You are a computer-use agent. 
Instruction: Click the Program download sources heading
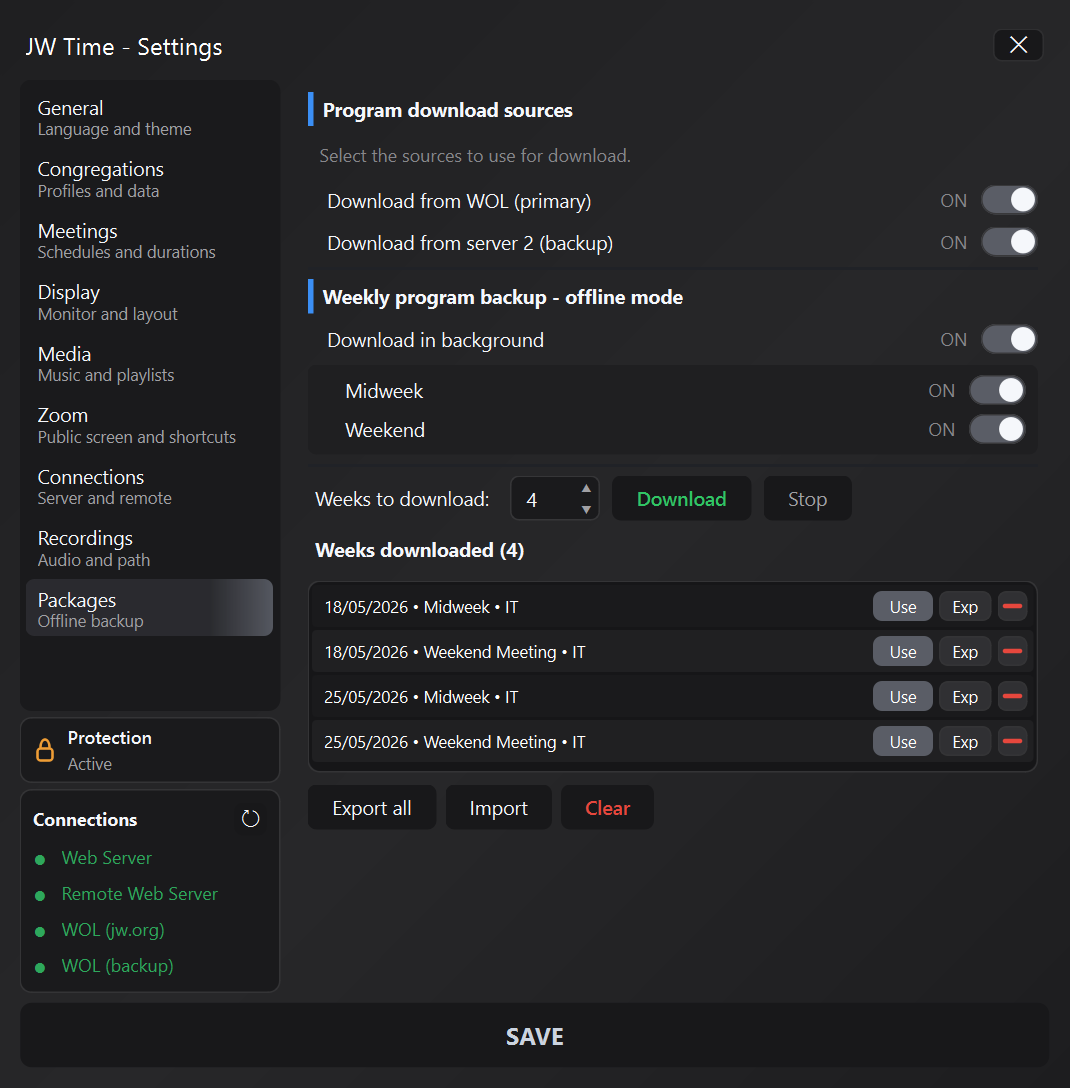coord(448,110)
